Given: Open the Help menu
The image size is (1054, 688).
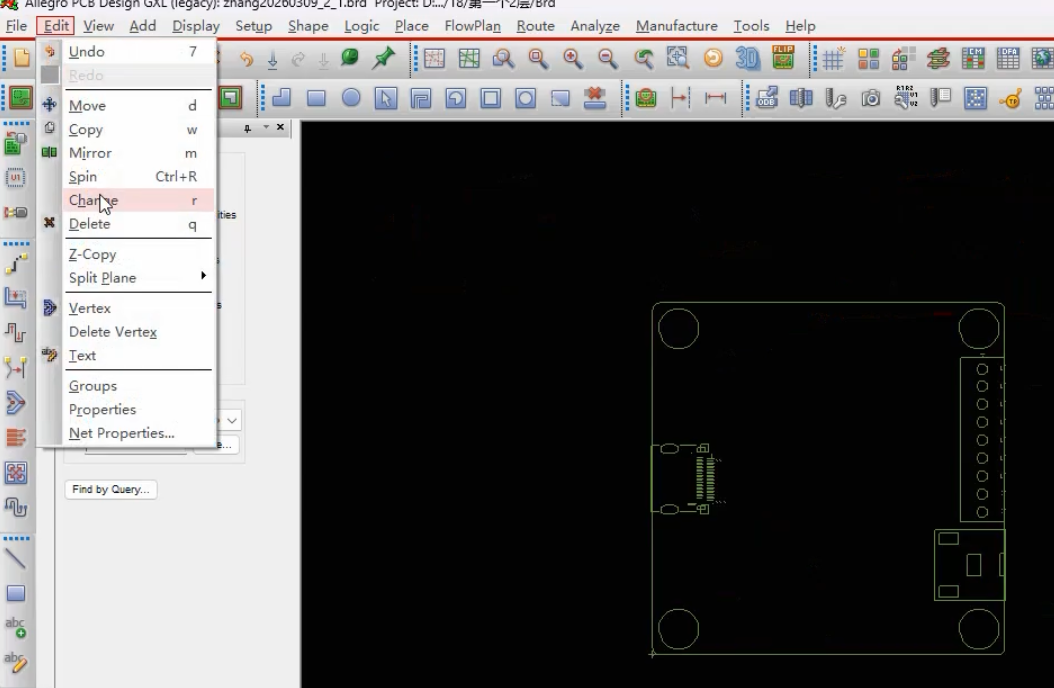Looking at the screenshot, I should pyautogui.click(x=800, y=26).
